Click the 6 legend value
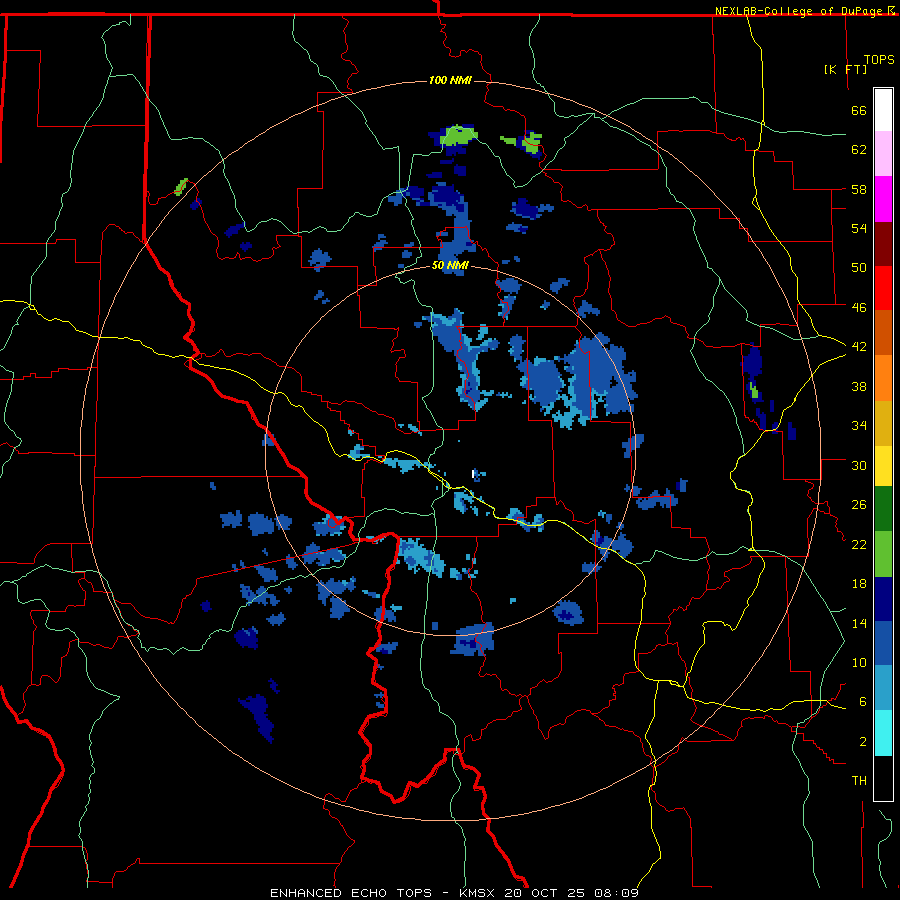The image size is (900, 900). coord(863,702)
